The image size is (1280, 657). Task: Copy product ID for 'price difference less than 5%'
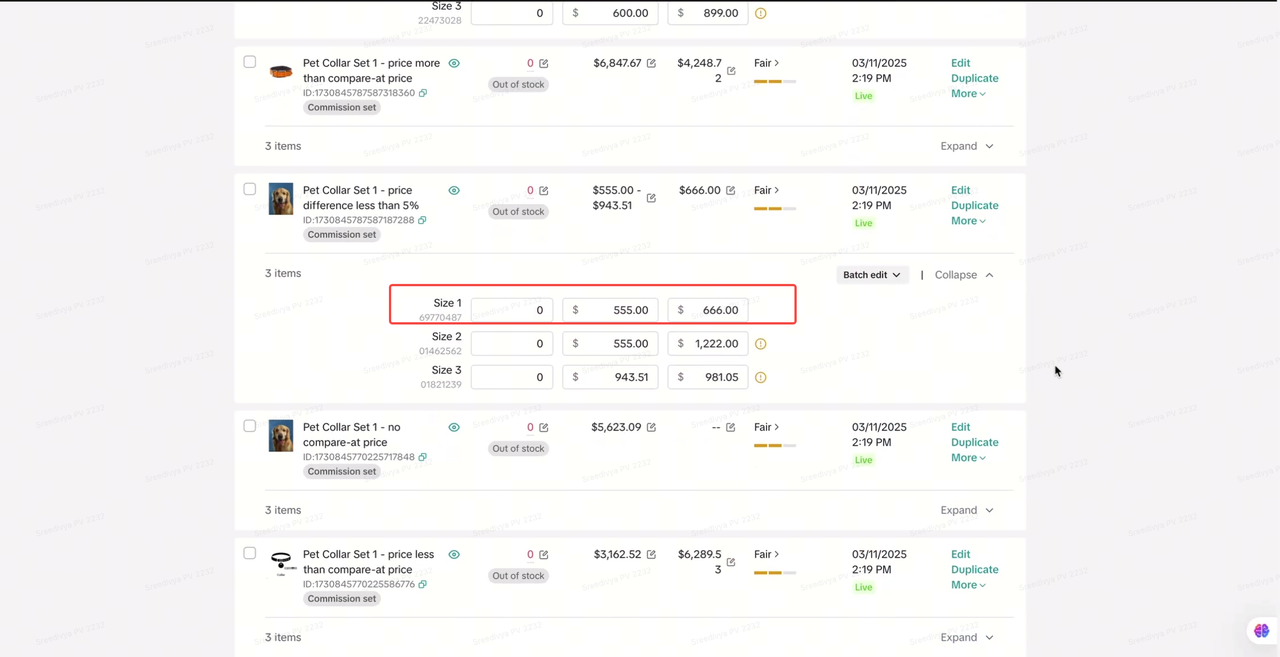pos(422,220)
